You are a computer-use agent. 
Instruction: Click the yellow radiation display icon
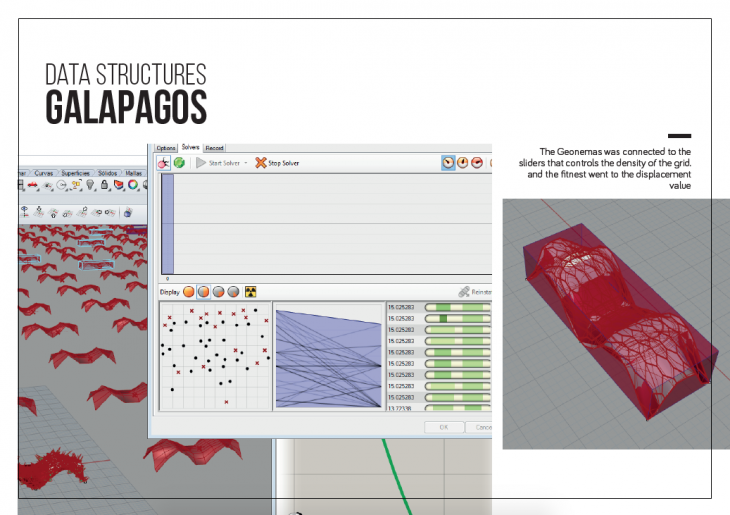tap(250, 292)
